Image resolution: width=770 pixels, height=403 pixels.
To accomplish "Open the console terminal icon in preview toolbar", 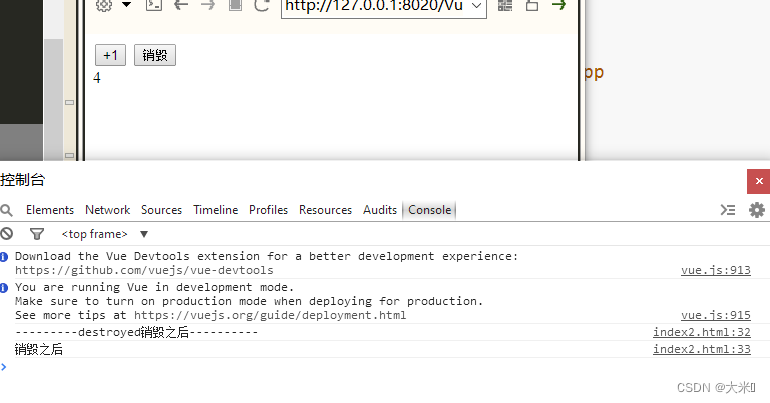I will [x=154, y=5].
